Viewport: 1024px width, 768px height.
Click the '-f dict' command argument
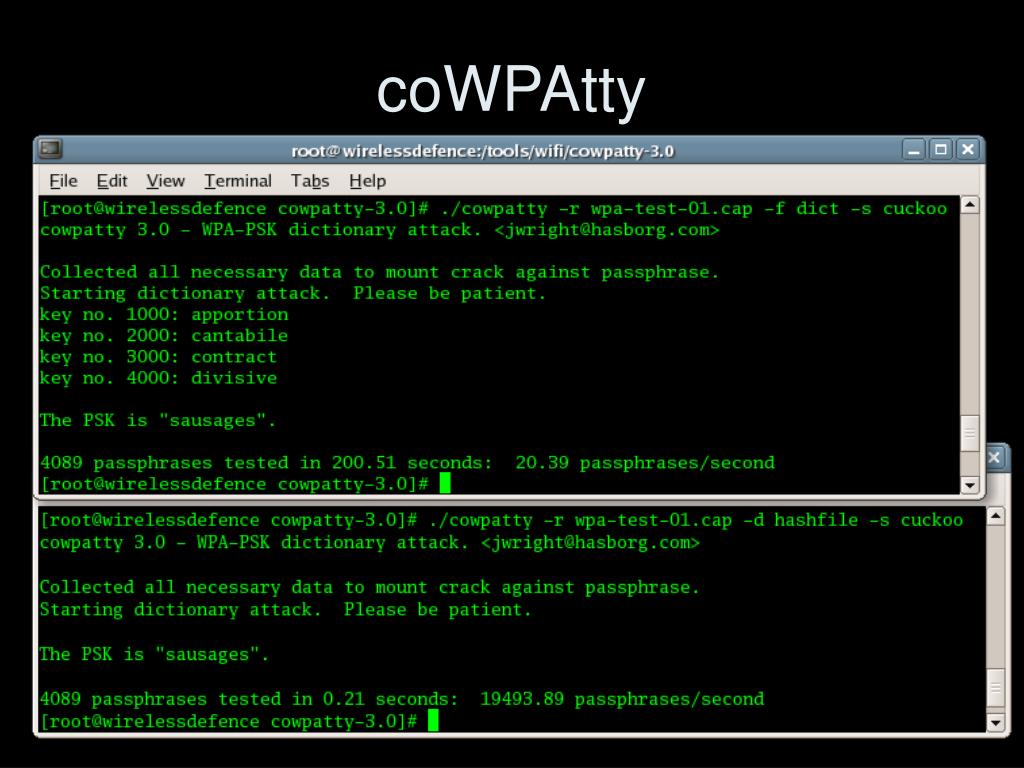tap(801, 209)
